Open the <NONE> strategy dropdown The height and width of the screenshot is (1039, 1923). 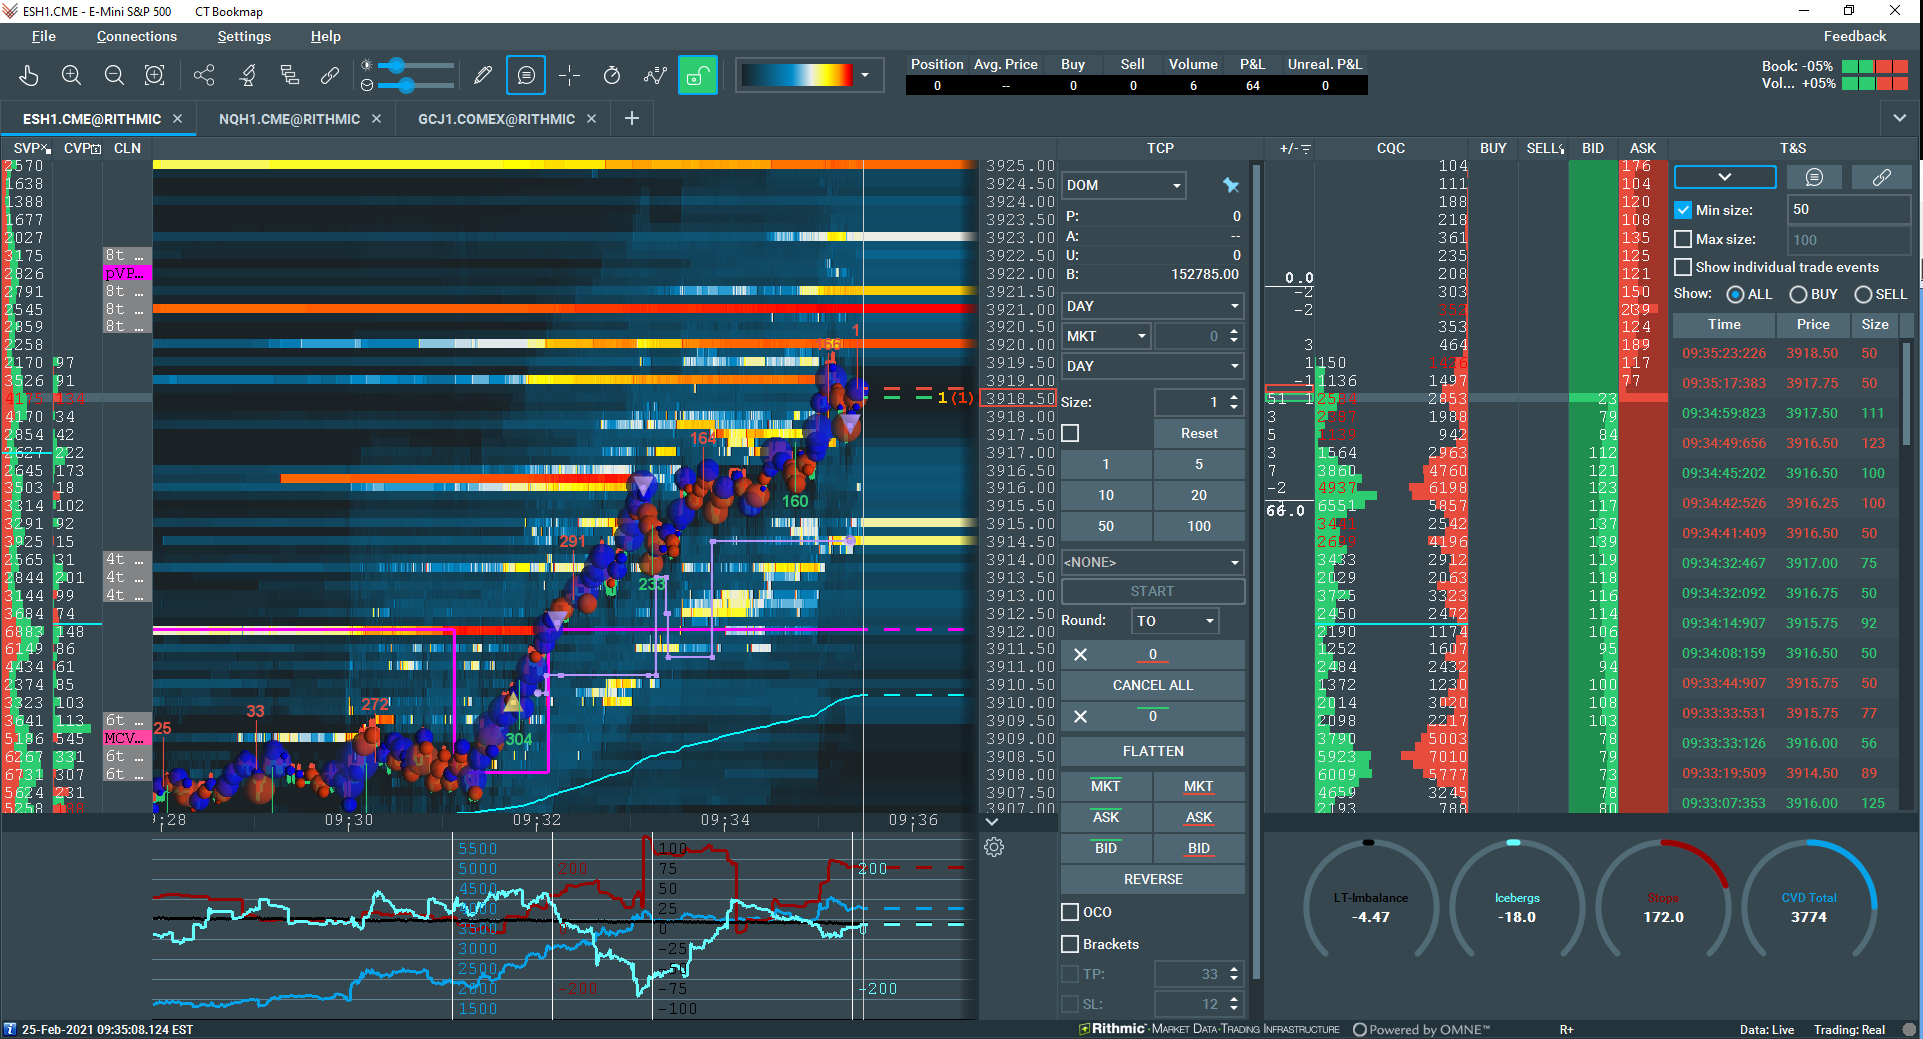[1152, 562]
